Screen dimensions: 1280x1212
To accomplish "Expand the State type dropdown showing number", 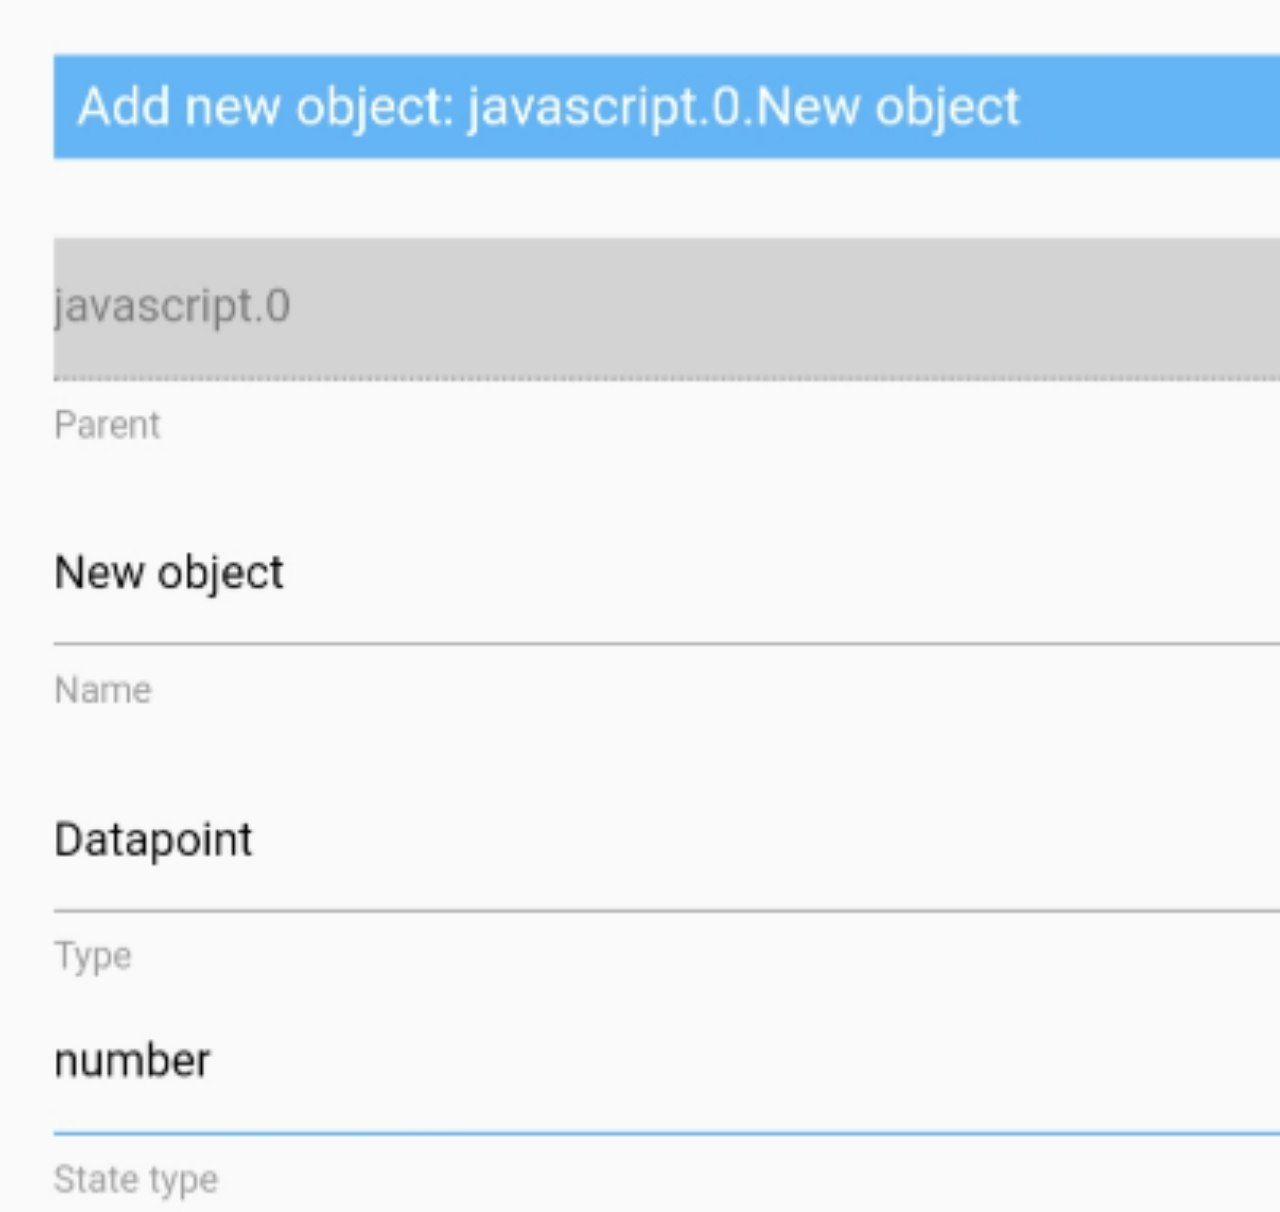I will click(x=667, y=1061).
